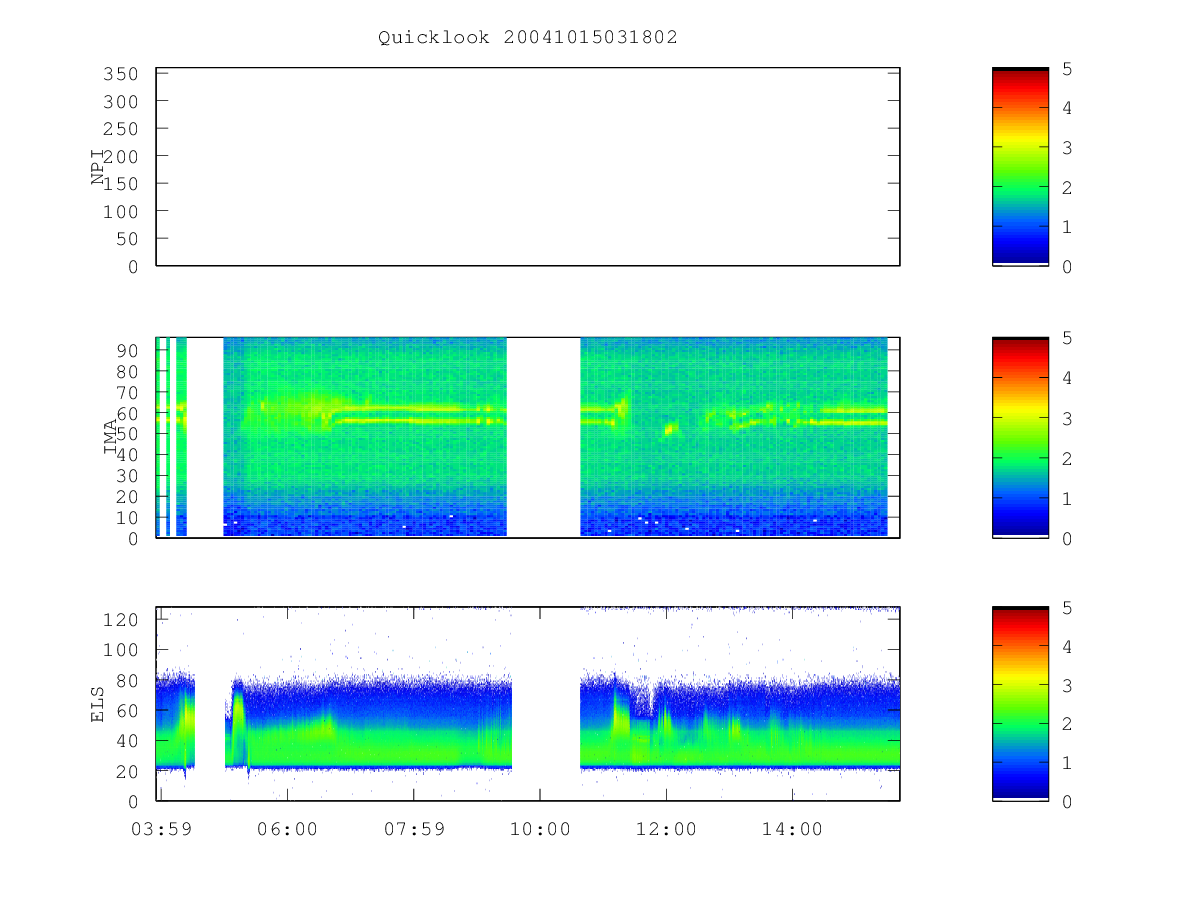
Task: Click the 14:00 time axis label
Action: click(792, 829)
